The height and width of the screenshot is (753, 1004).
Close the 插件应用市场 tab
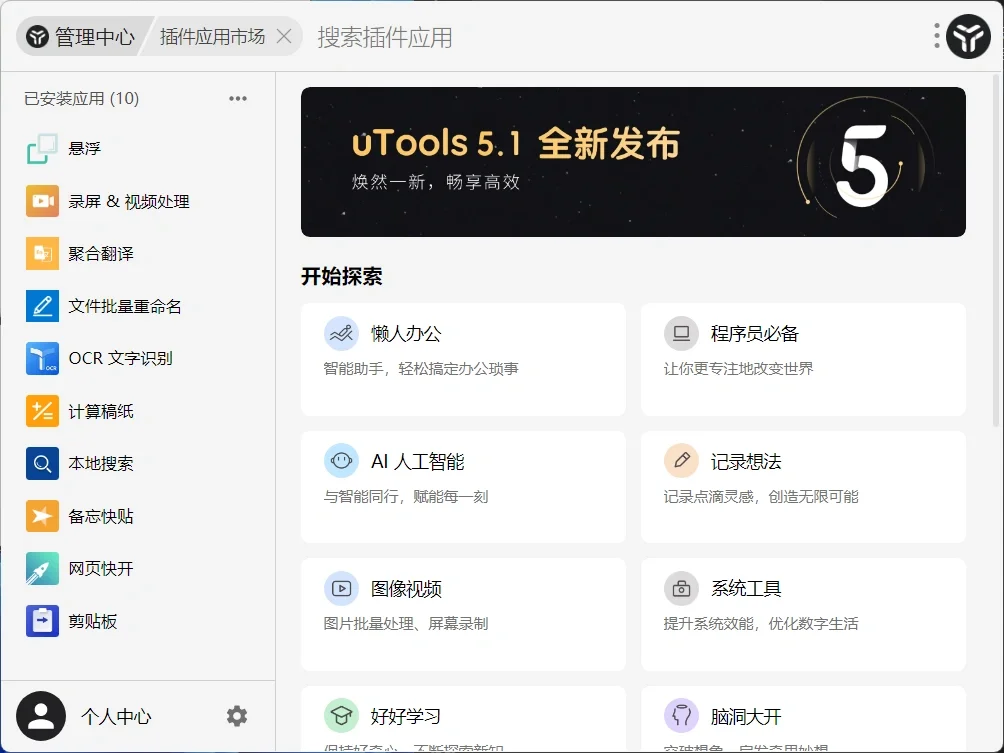(x=284, y=36)
